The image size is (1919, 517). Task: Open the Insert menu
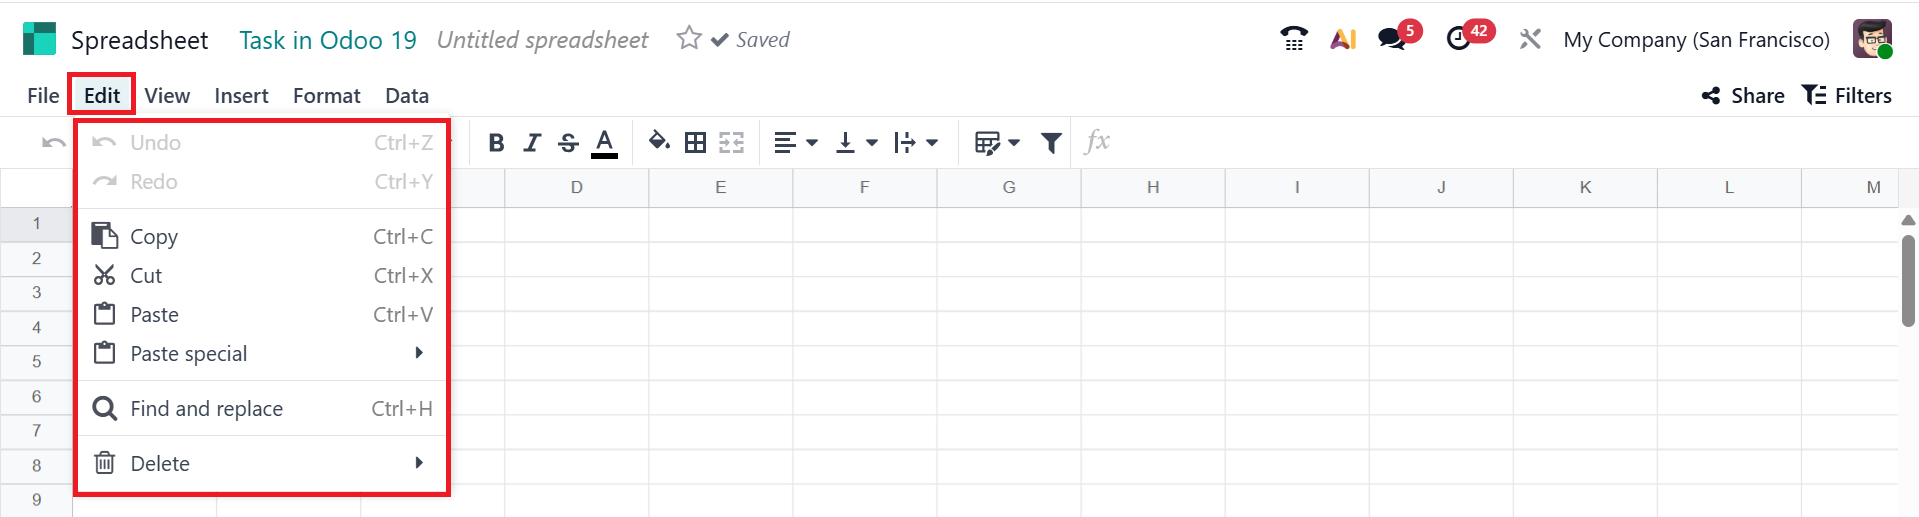click(x=241, y=96)
